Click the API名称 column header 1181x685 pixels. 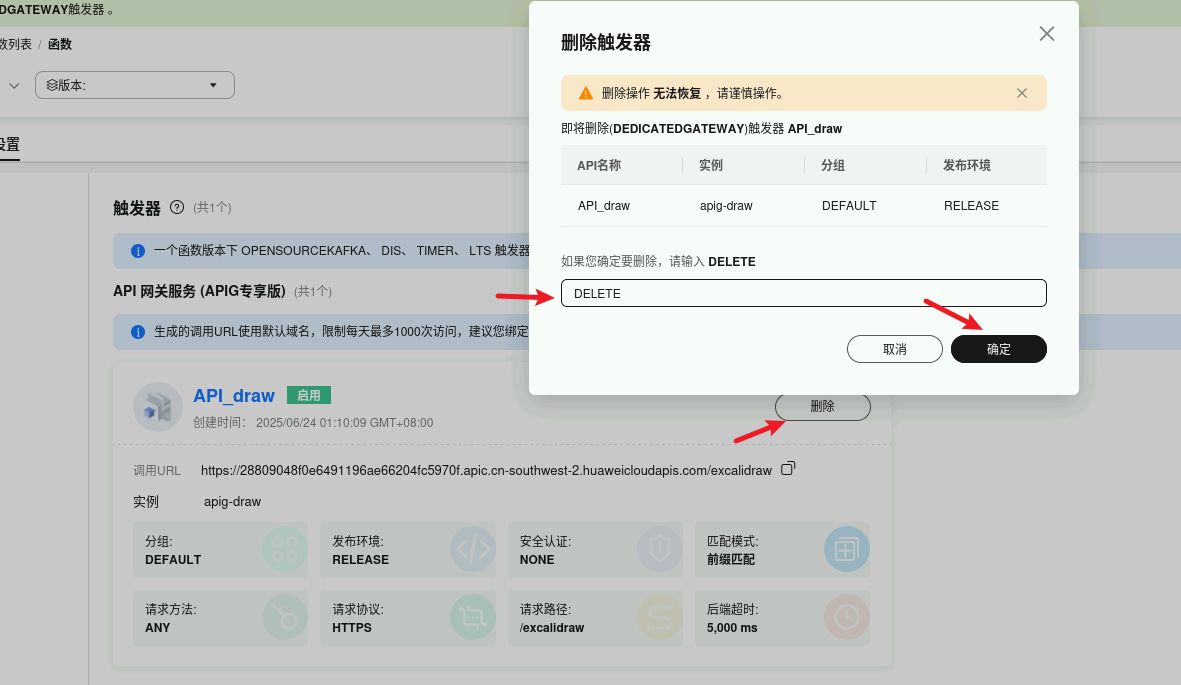pos(599,165)
